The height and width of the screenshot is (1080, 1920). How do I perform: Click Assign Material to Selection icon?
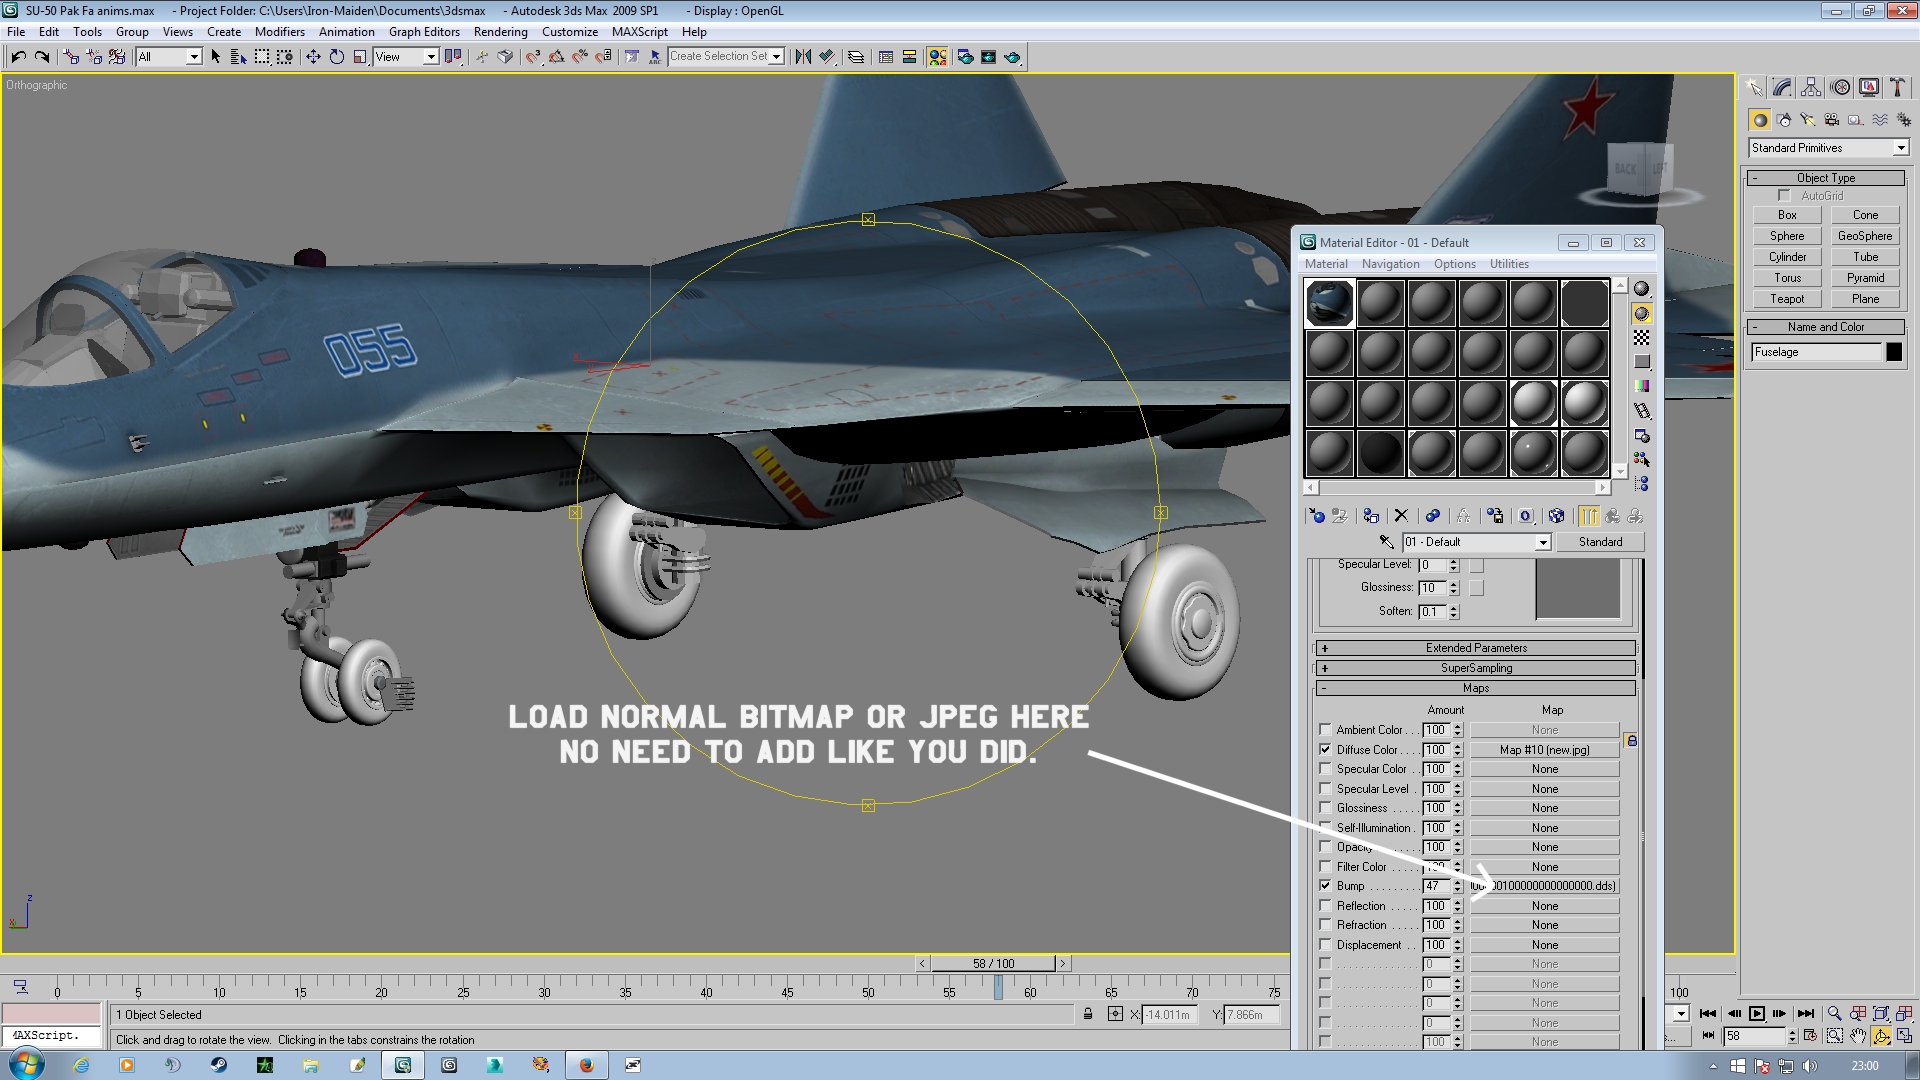[1371, 516]
